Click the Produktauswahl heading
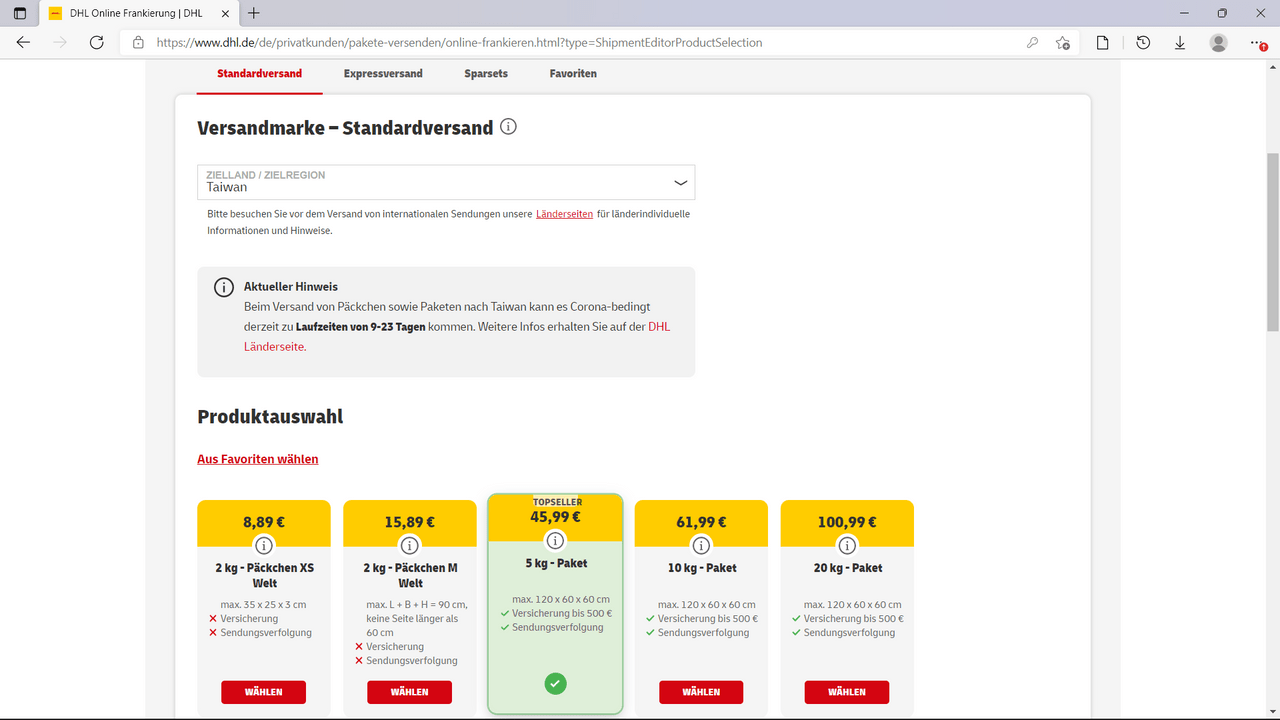Viewport: 1280px width, 720px height. [x=270, y=417]
